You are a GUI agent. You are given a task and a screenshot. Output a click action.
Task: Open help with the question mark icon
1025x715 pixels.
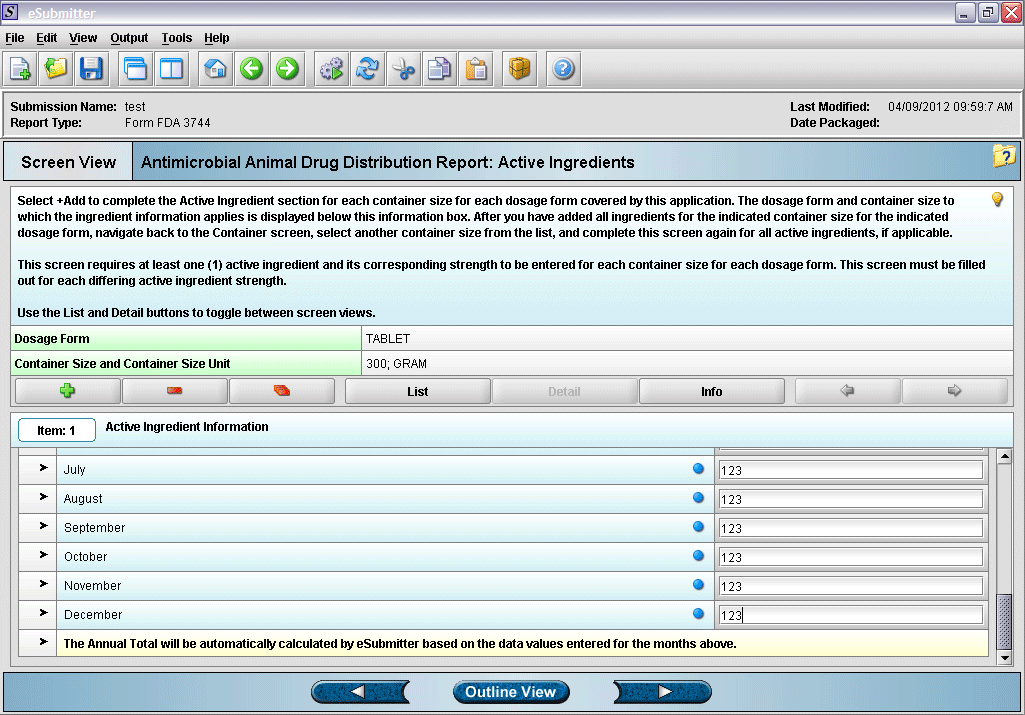[563, 69]
